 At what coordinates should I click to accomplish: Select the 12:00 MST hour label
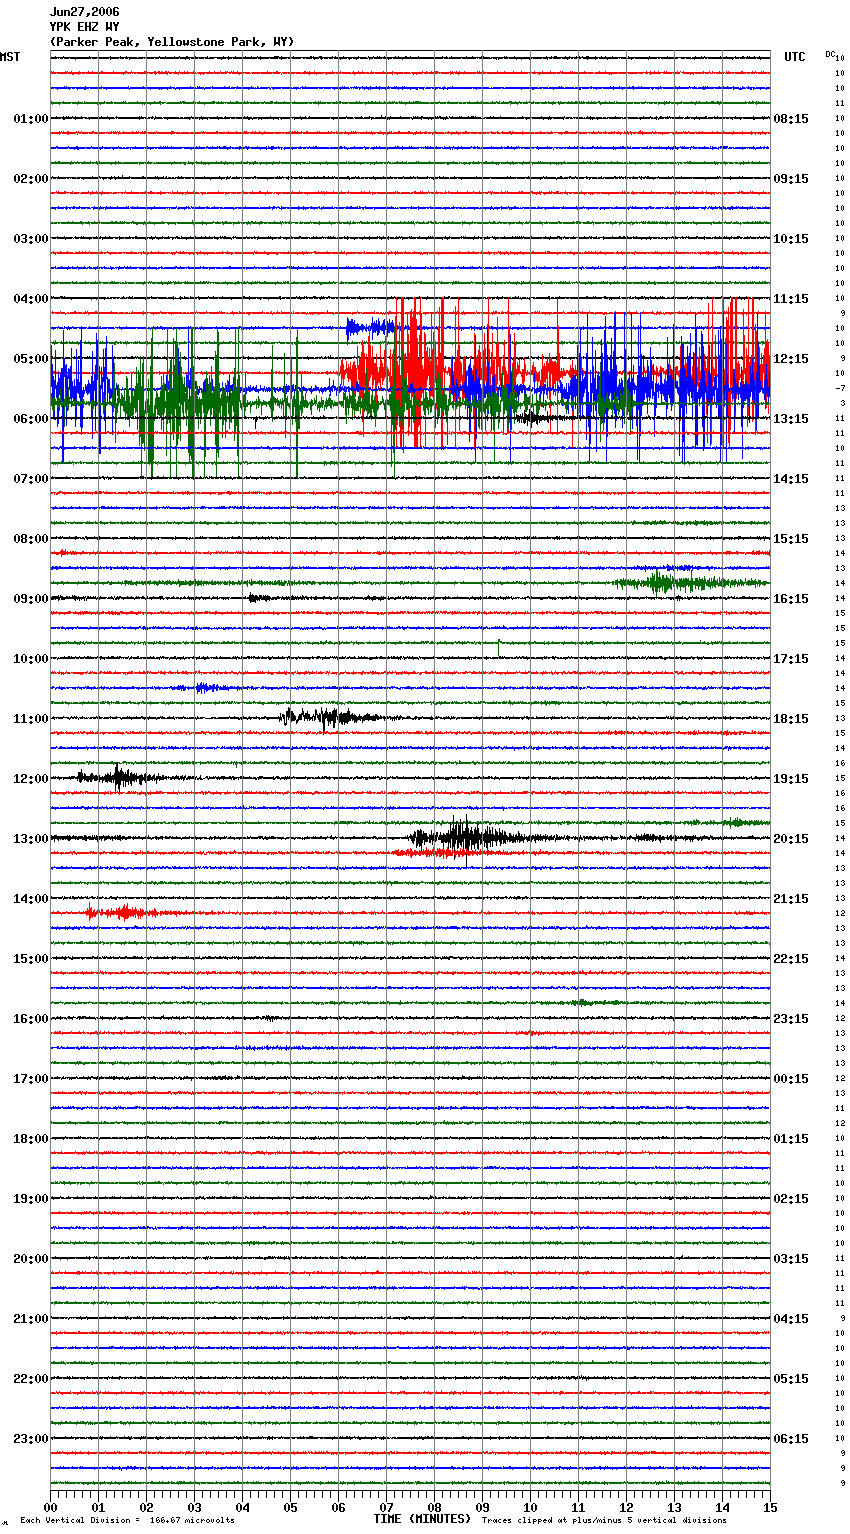(31, 779)
